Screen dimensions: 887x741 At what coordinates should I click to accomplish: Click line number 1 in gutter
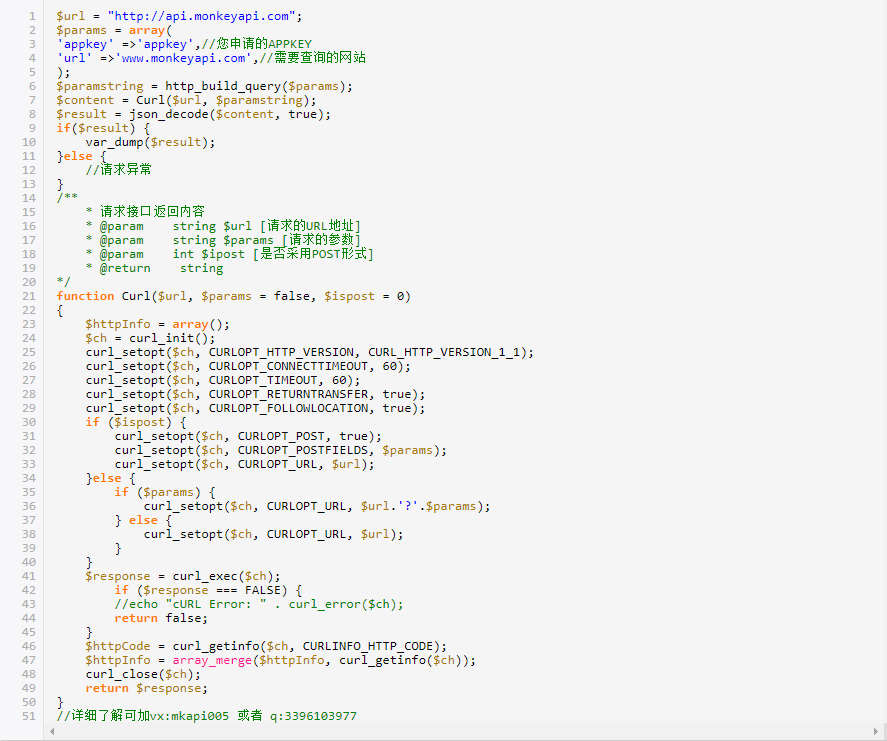pyautogui.click(x=32, y=16)
